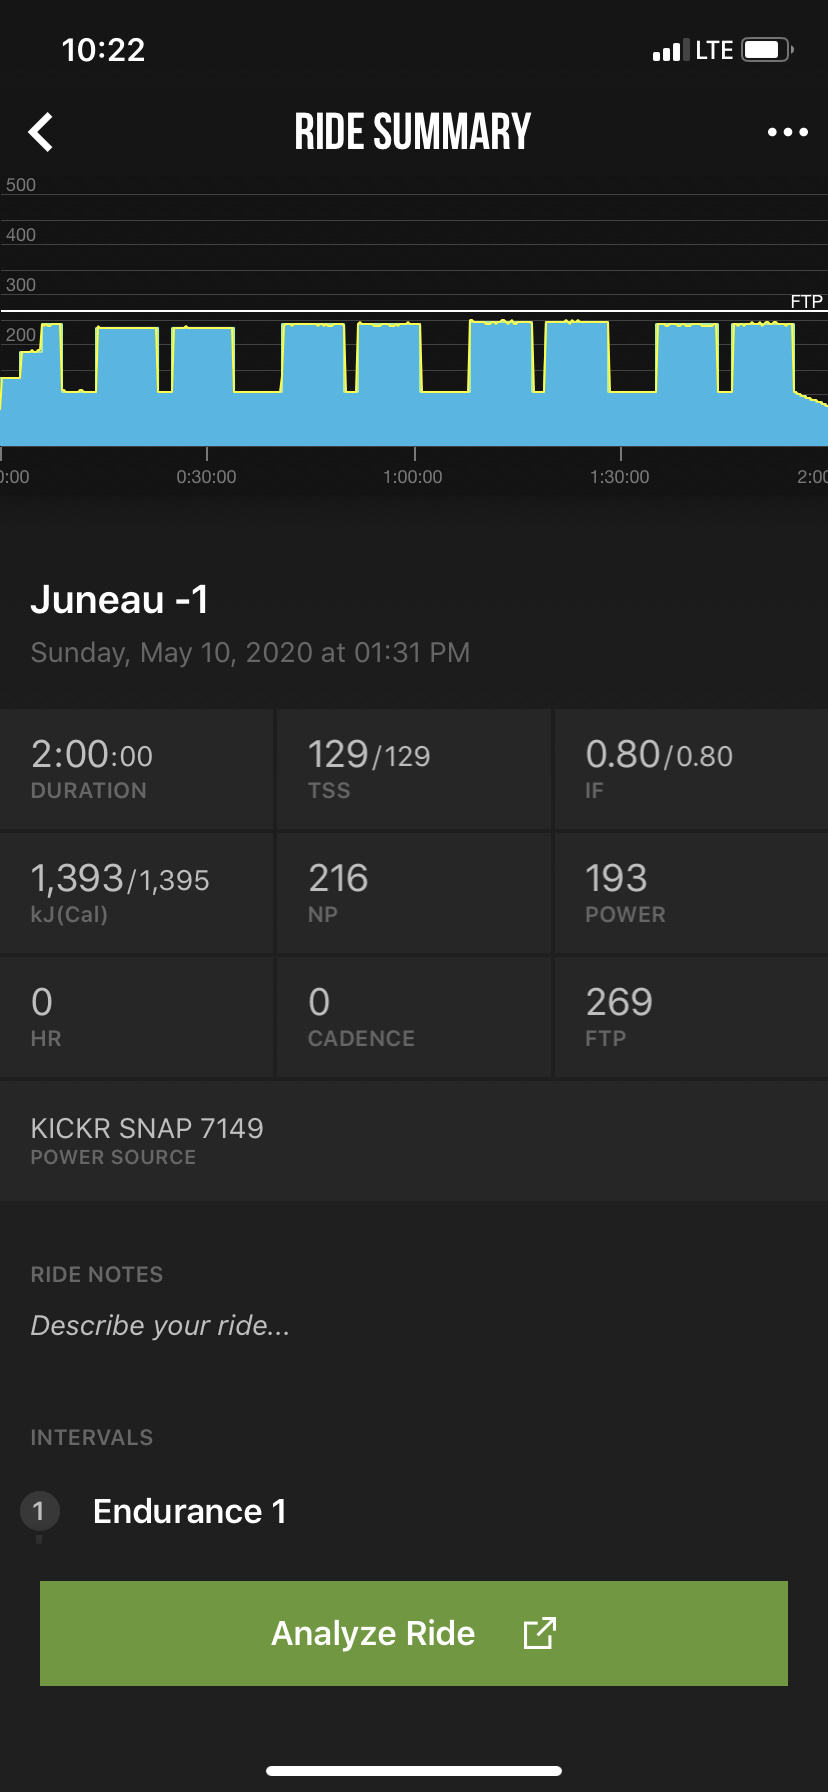
Task: Tap the external link icon on Analyze Ride
Action: click(x=539, y=1633)
